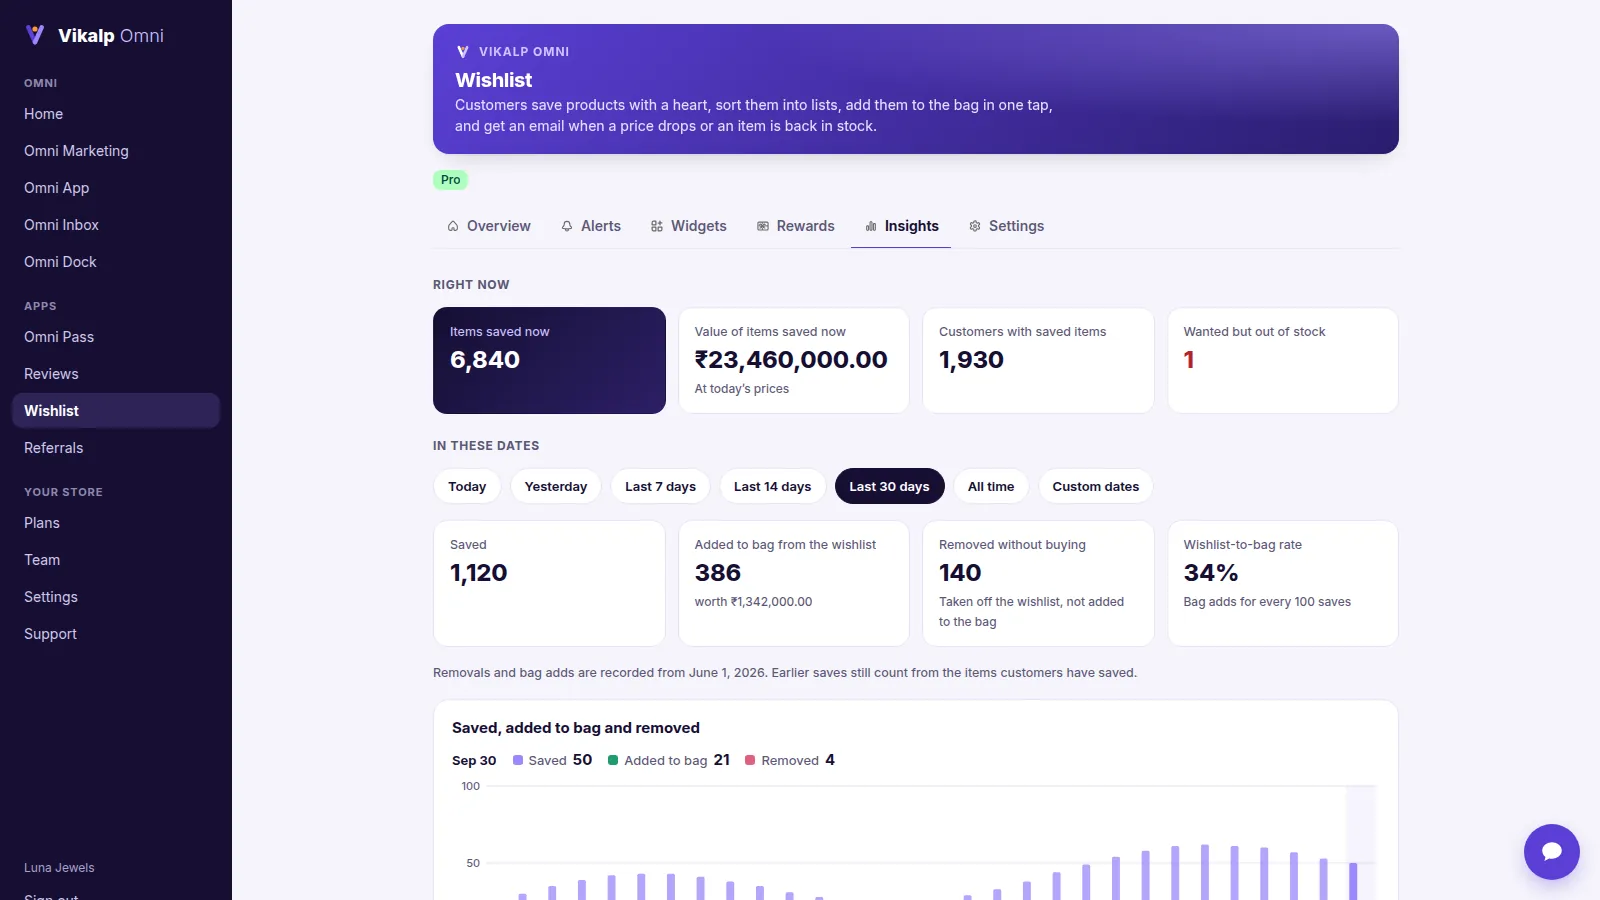Click the red Removed legend swatch

[x=750, y=760]
